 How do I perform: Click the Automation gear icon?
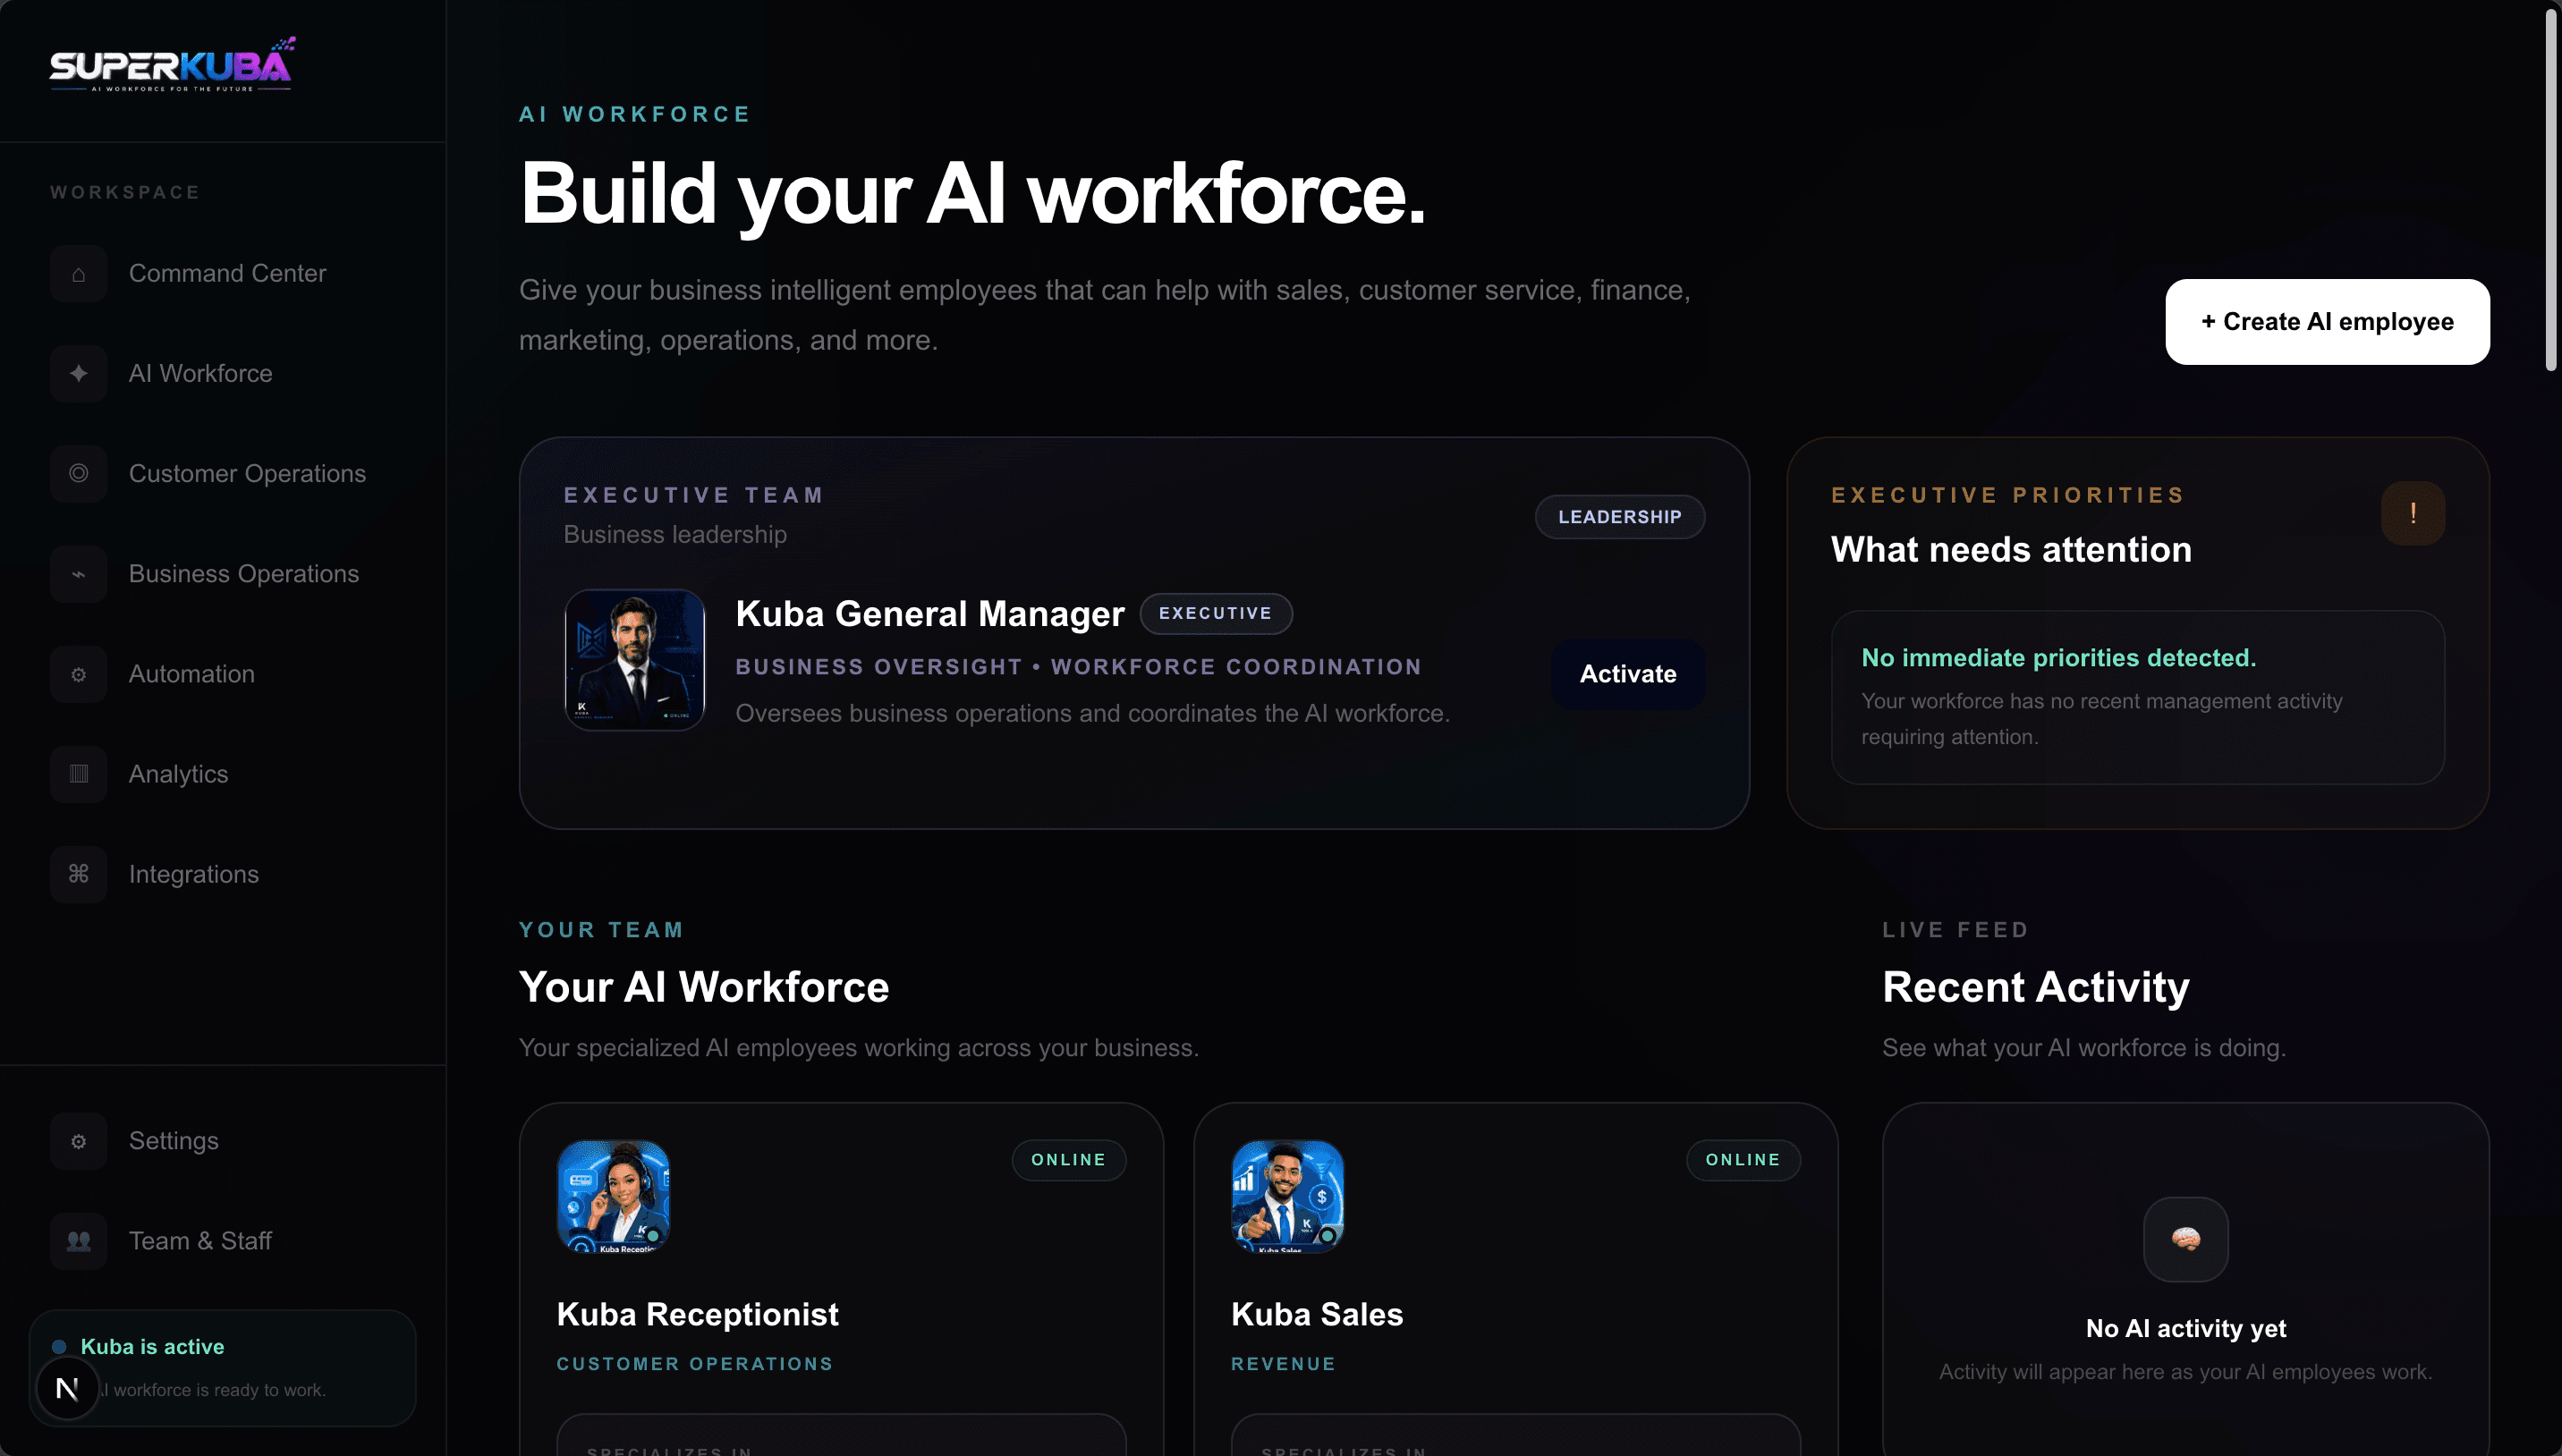click(79, 674)
